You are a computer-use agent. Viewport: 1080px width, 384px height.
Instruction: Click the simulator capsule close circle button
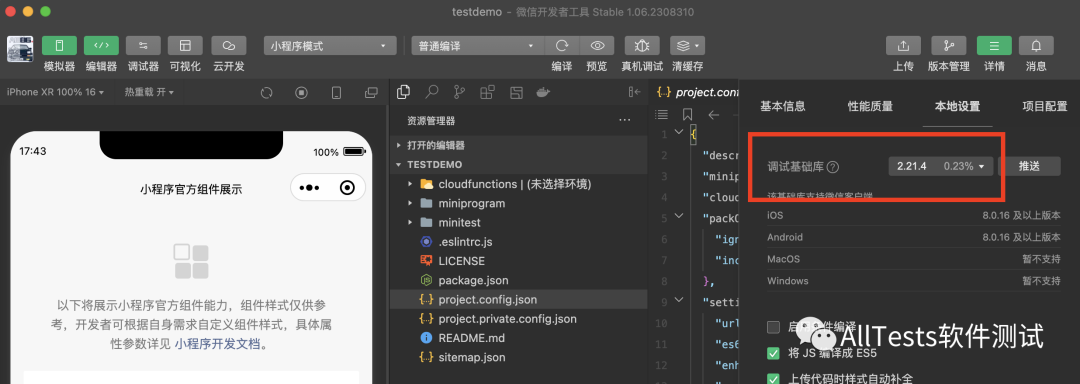click(348, 187)
